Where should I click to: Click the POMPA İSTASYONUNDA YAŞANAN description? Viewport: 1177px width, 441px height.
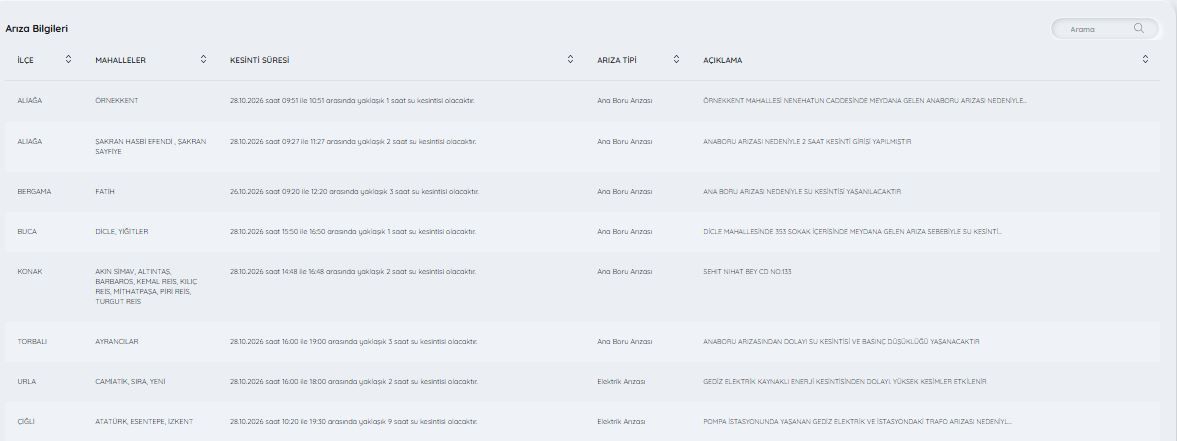(858, 422)
